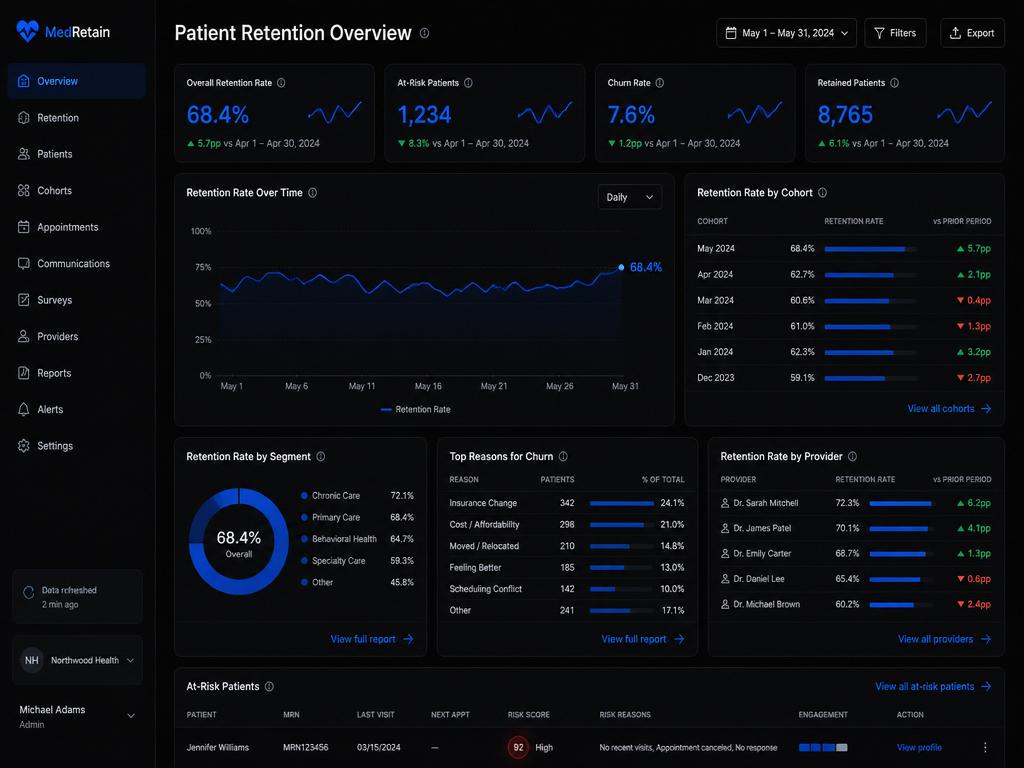
Task: Click the Patients people icon
Action: tap(24, 154)
